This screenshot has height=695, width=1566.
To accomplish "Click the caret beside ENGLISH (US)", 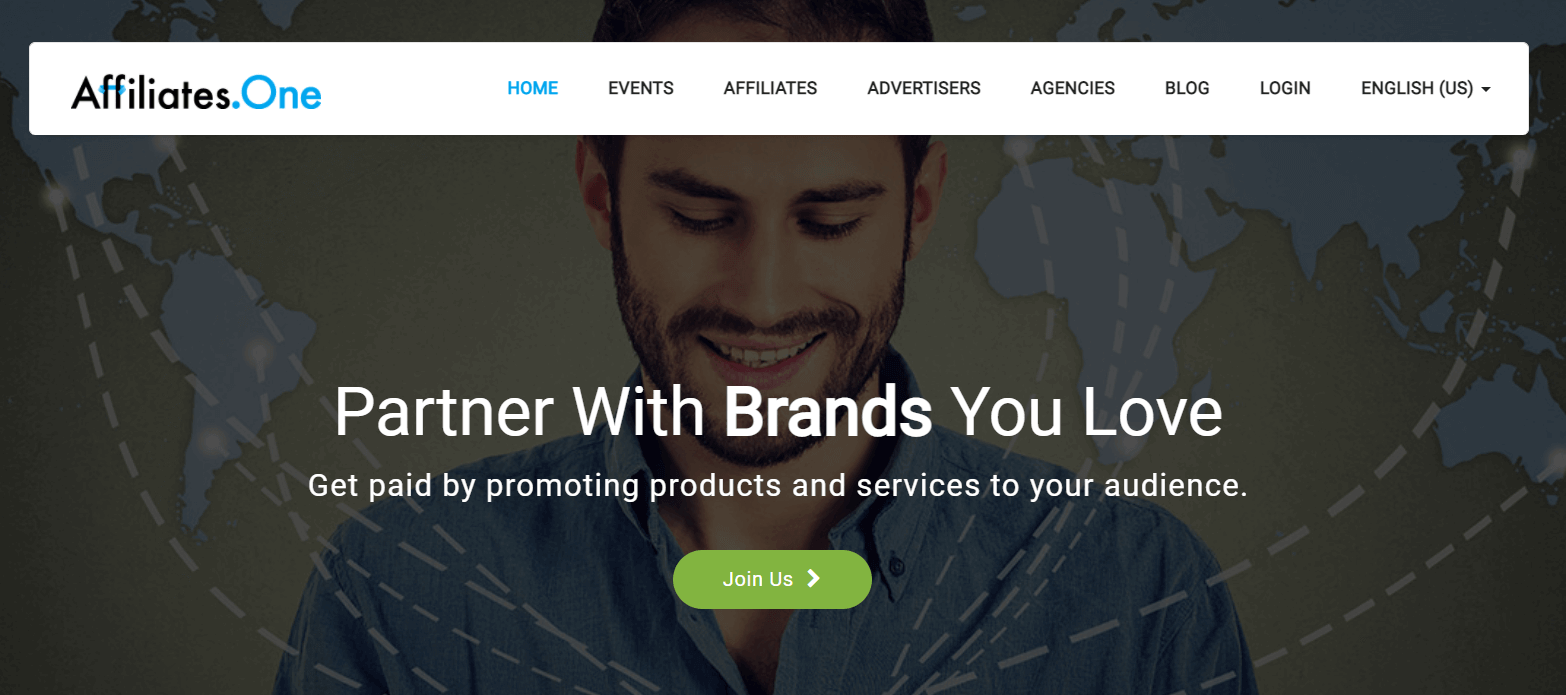I will [1486, 89].
